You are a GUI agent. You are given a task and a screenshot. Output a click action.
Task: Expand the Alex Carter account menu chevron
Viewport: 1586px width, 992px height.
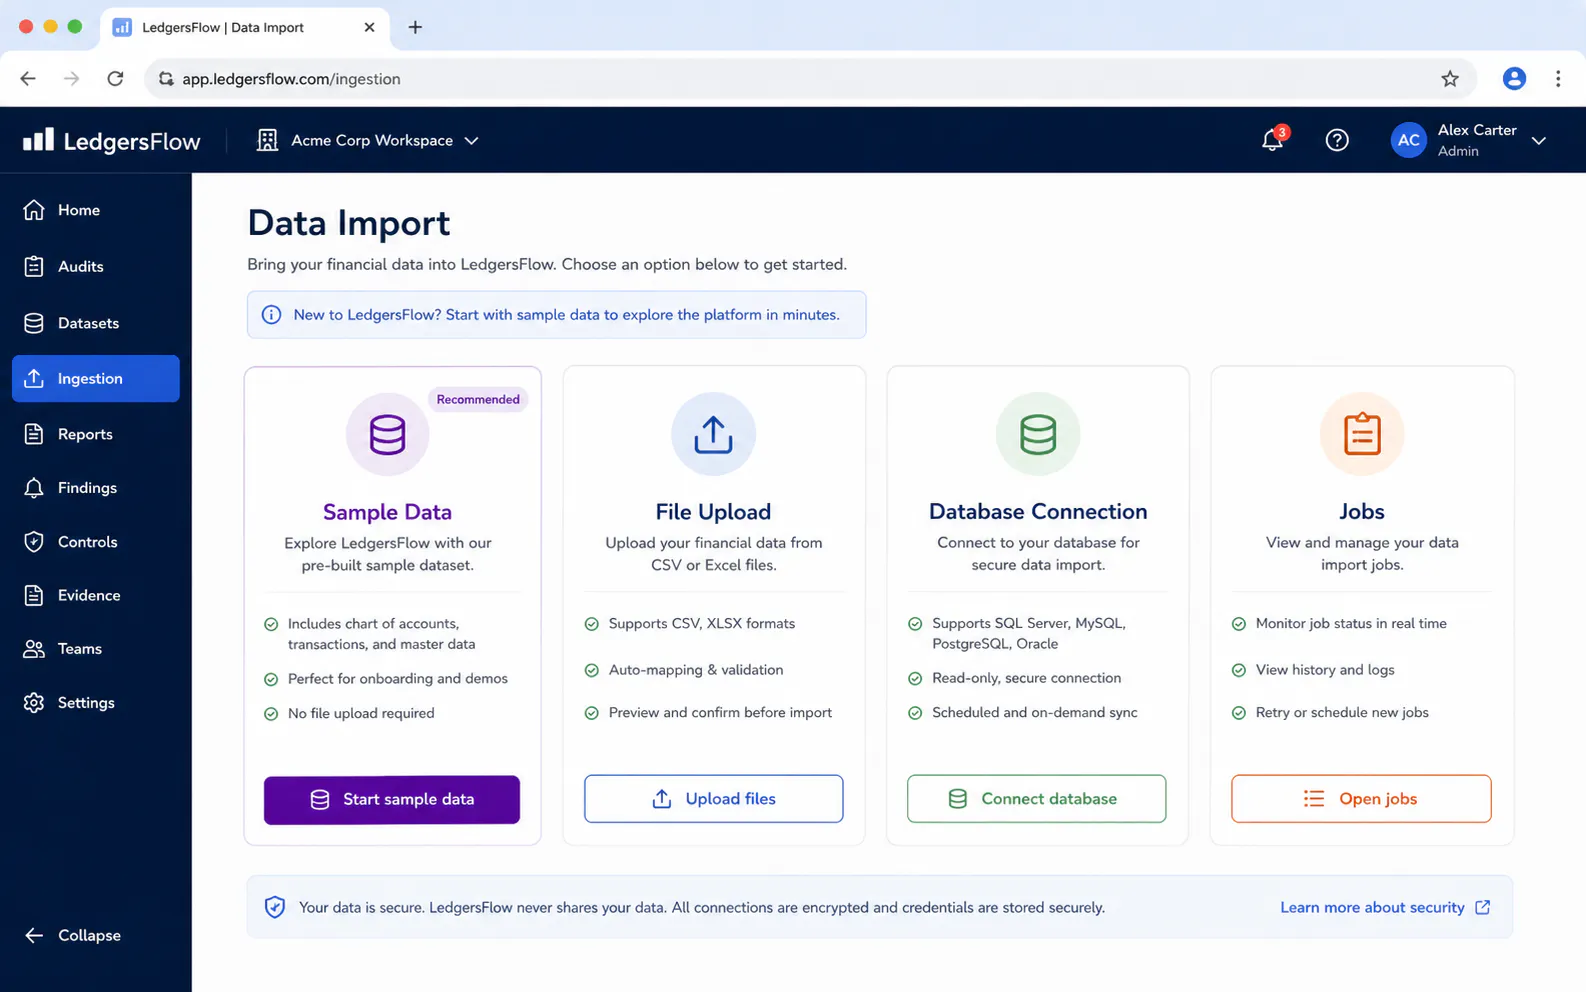pyautogui.click(x=1539, y=141)
